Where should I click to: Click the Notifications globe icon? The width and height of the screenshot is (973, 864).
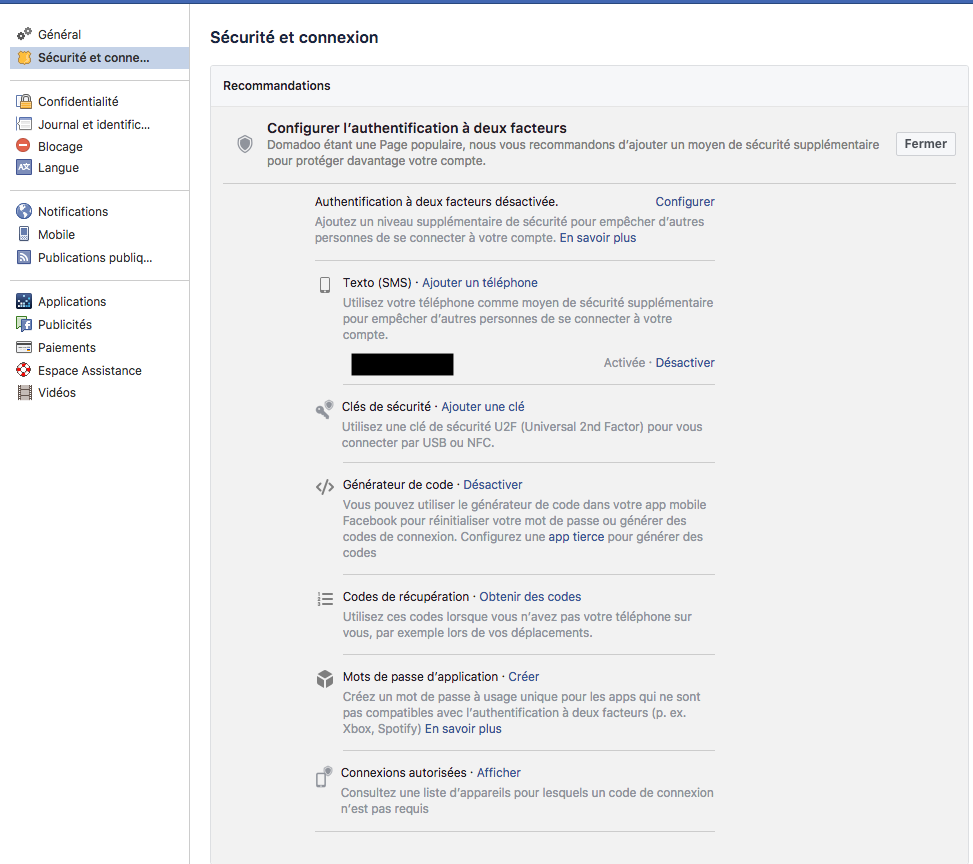[x=24, y=211]
